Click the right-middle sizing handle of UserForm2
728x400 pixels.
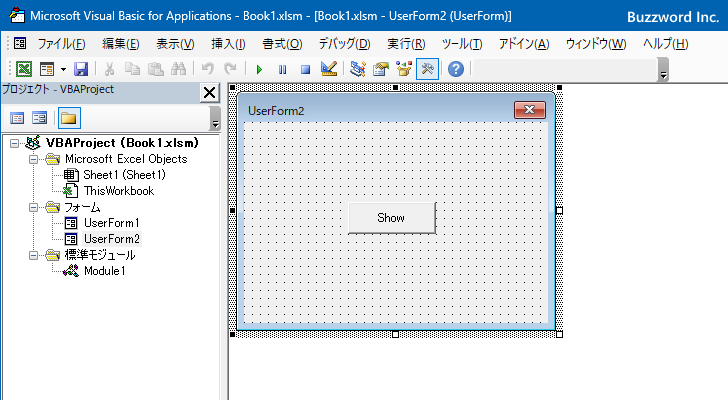click(559, 210)
